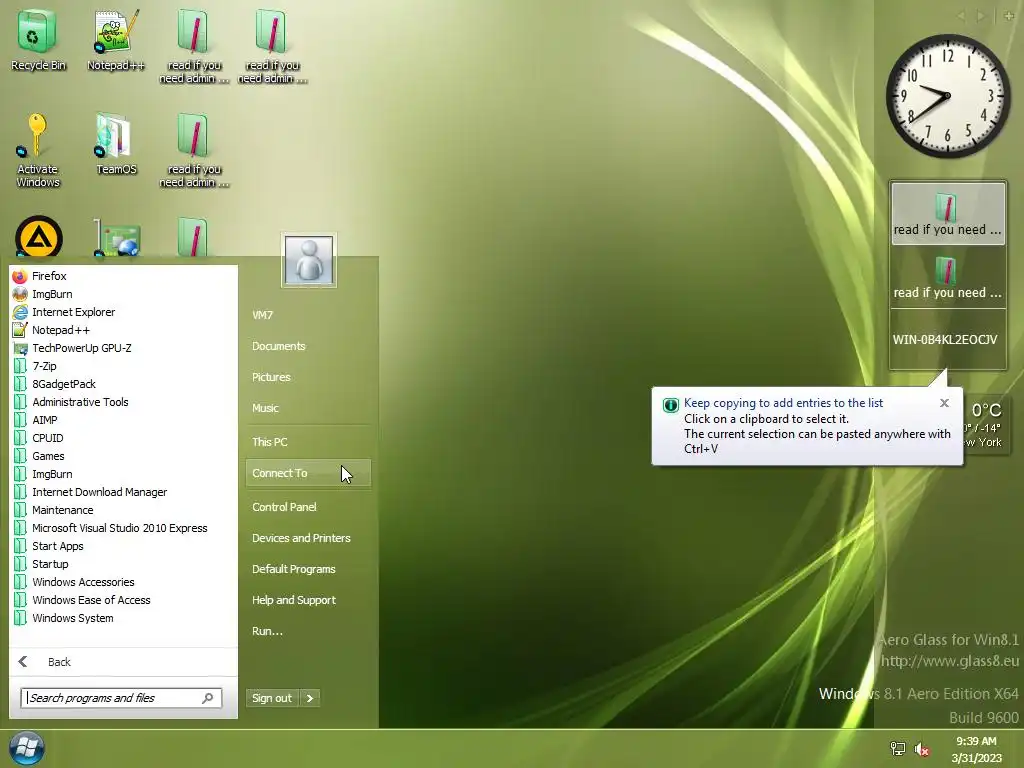The height and width of the screenshot is (768, 1024).
Task: Click the TechPowerUp GPU-Z program icon
Action: (20, 348)
